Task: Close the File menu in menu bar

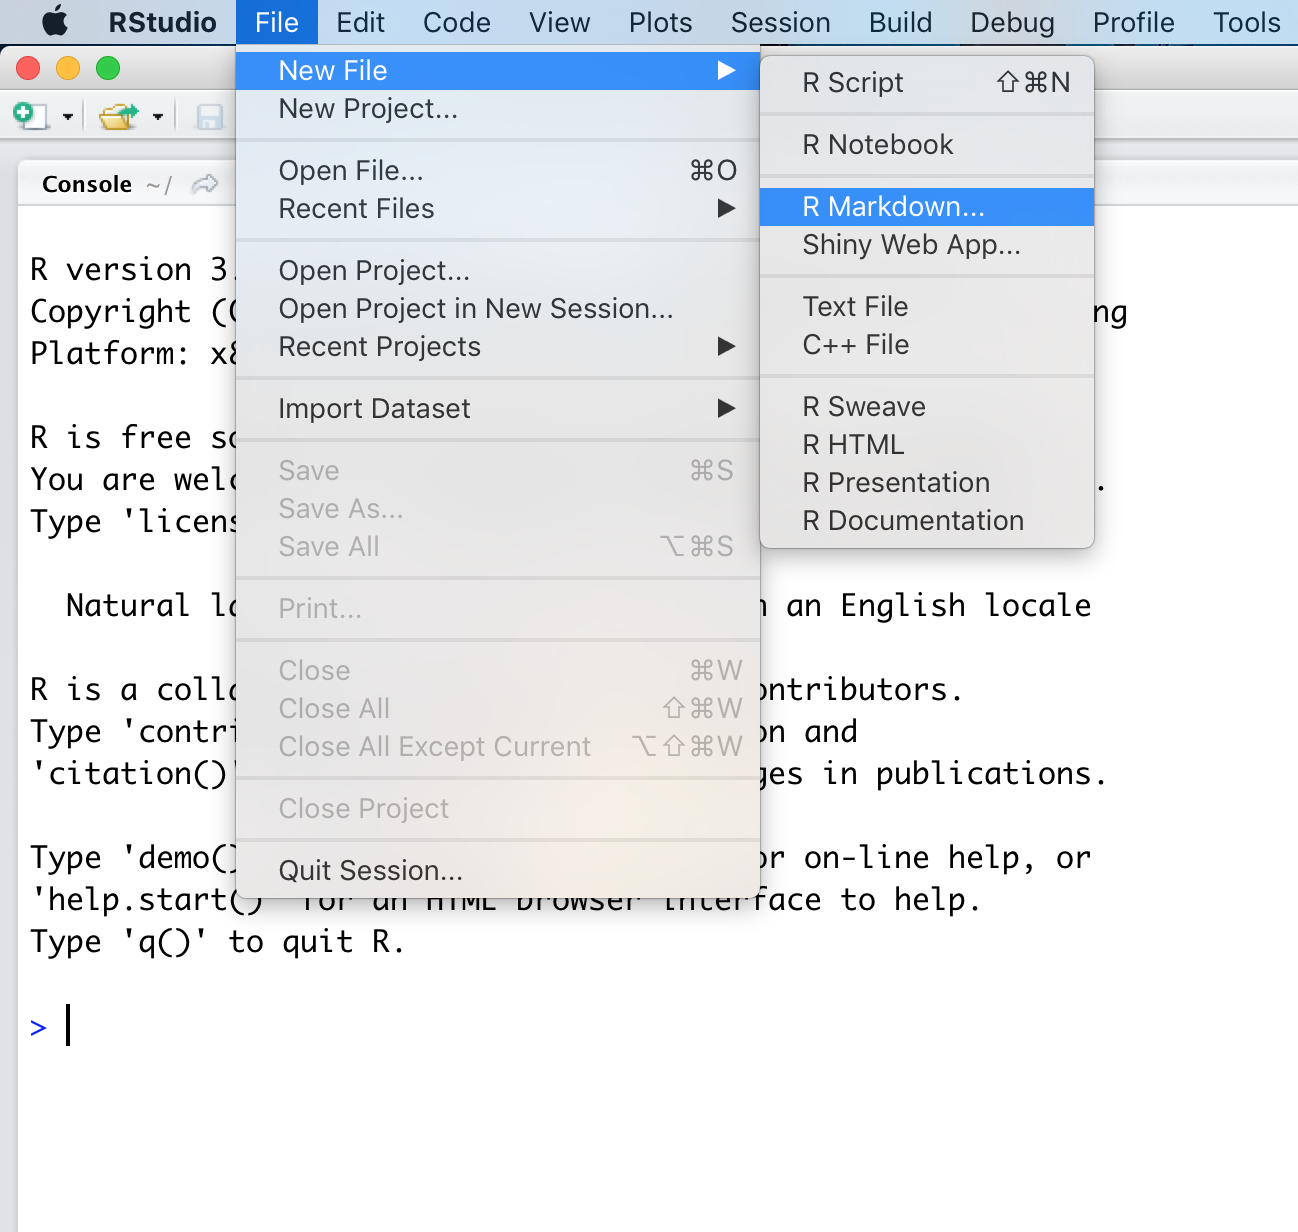Action: tap(277, 22)
